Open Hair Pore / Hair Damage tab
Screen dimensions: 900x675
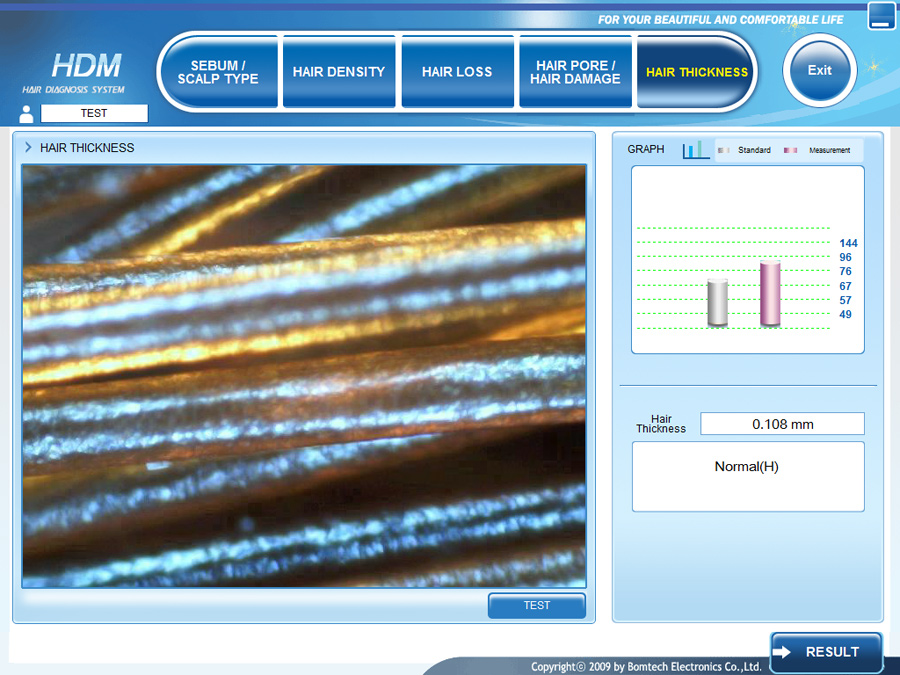click(x=575, y=72)
